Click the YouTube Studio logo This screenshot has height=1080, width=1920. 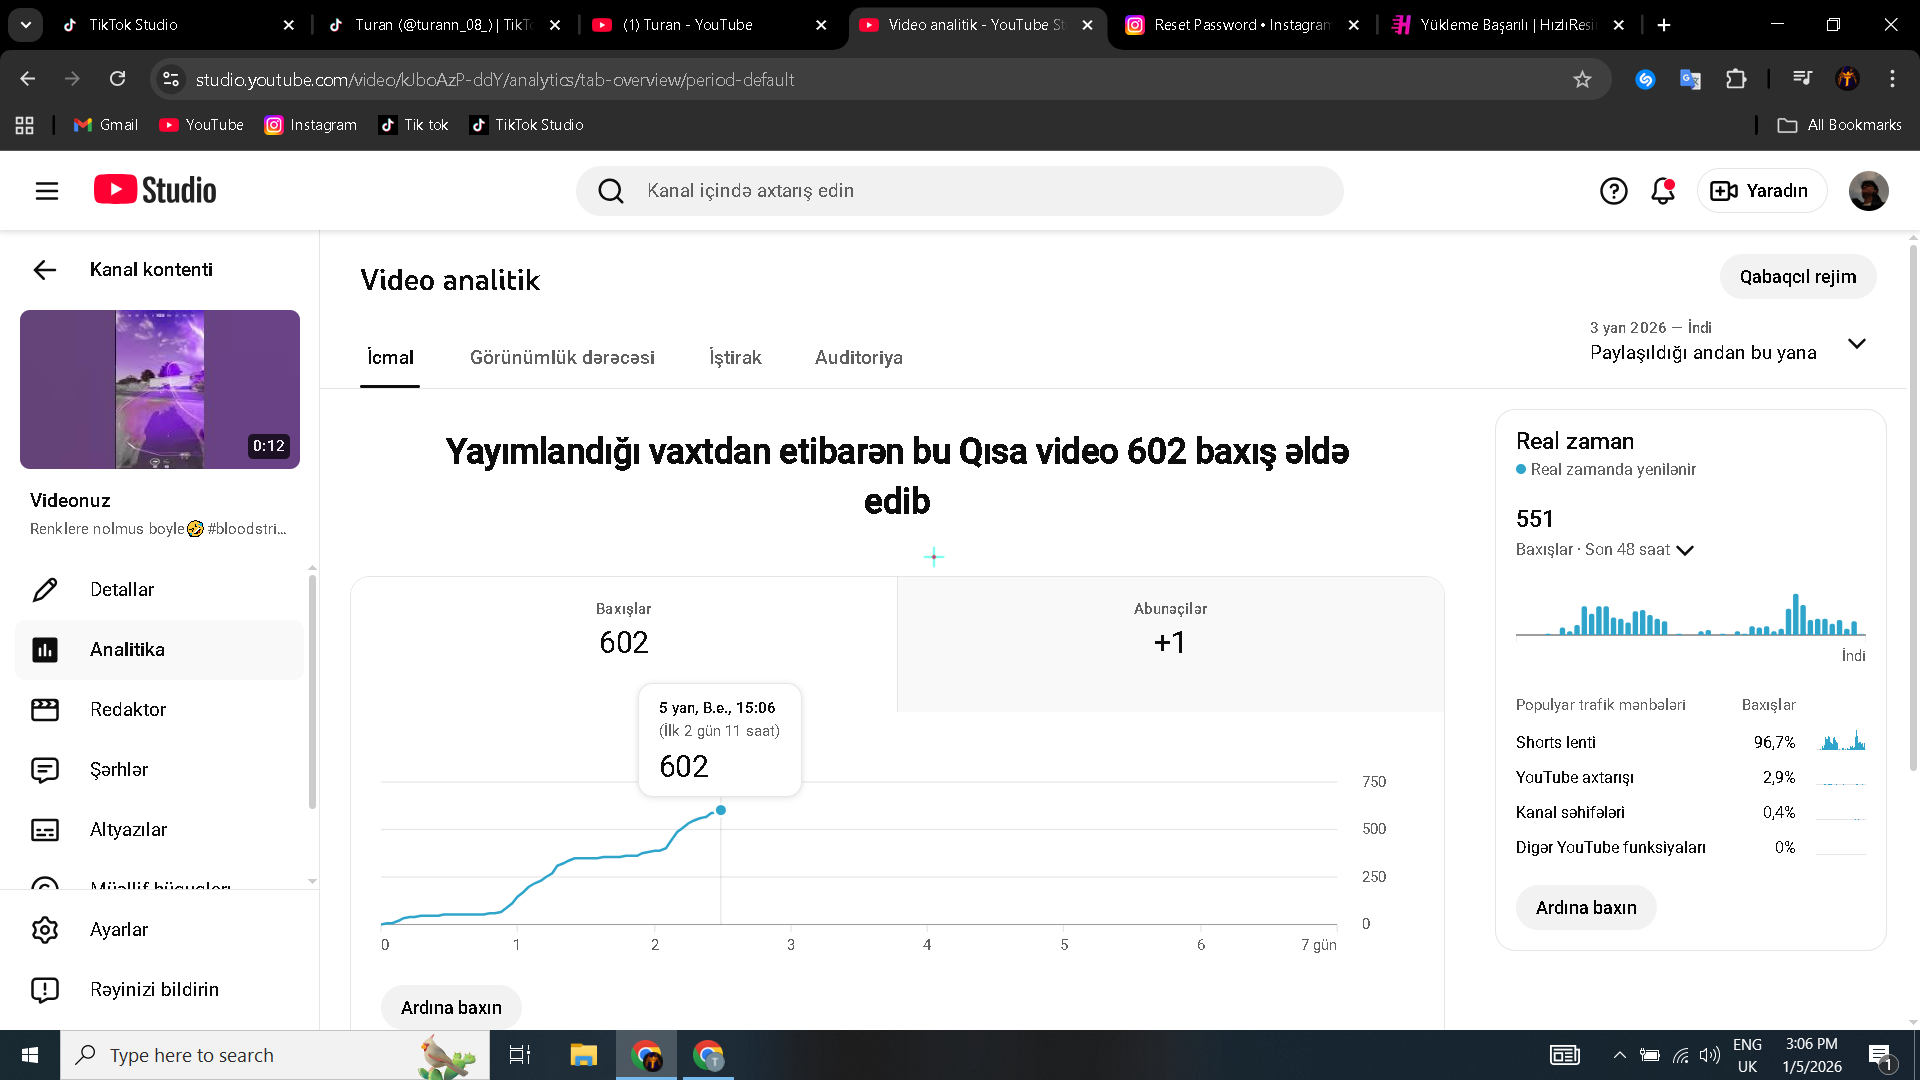pyautogui.click(x=155, y=190)
